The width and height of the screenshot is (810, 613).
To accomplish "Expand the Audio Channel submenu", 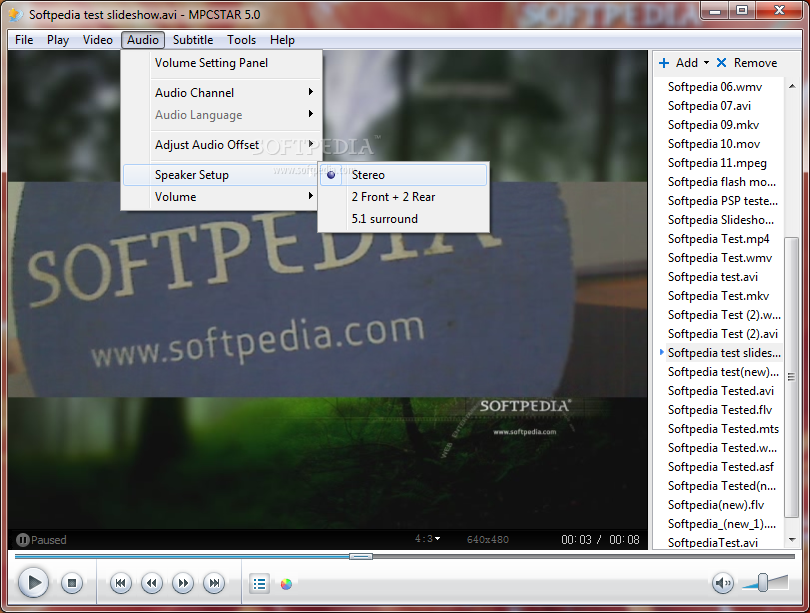I will pos(221,92).
